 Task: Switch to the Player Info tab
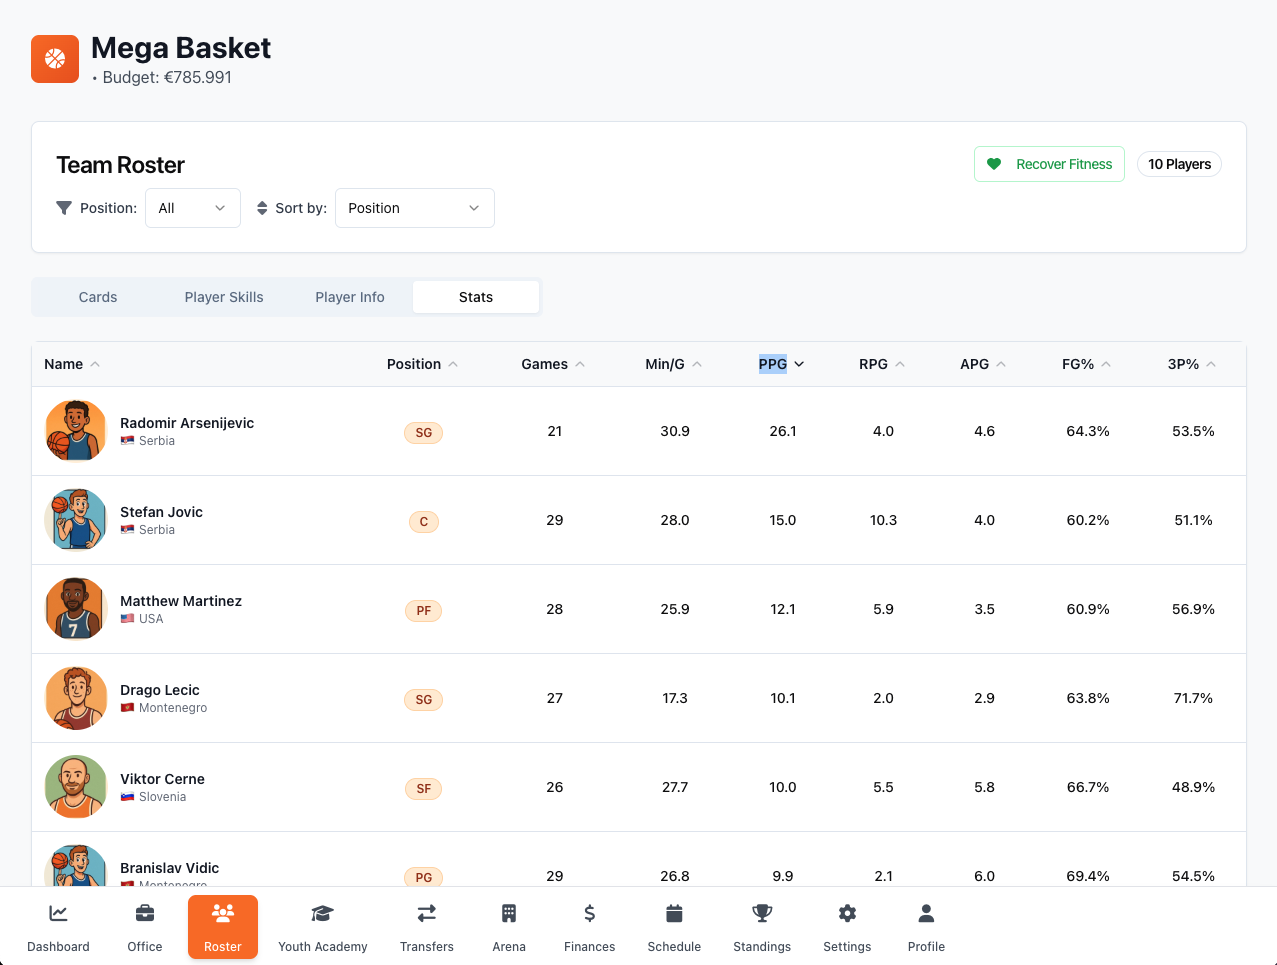coord(350,297)
